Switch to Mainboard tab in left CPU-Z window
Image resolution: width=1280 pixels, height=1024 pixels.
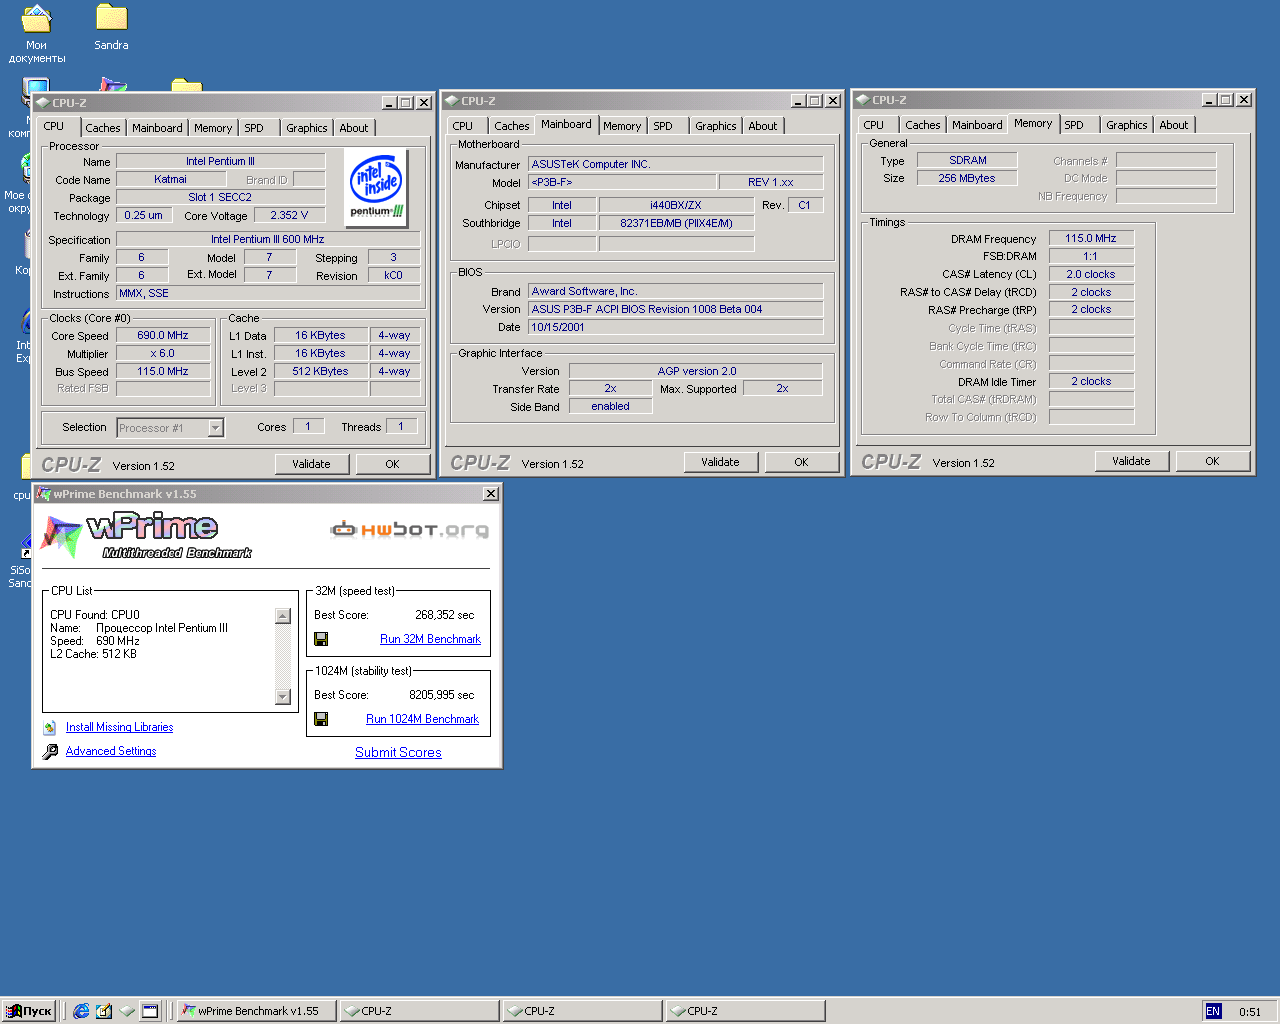point(157,128)
